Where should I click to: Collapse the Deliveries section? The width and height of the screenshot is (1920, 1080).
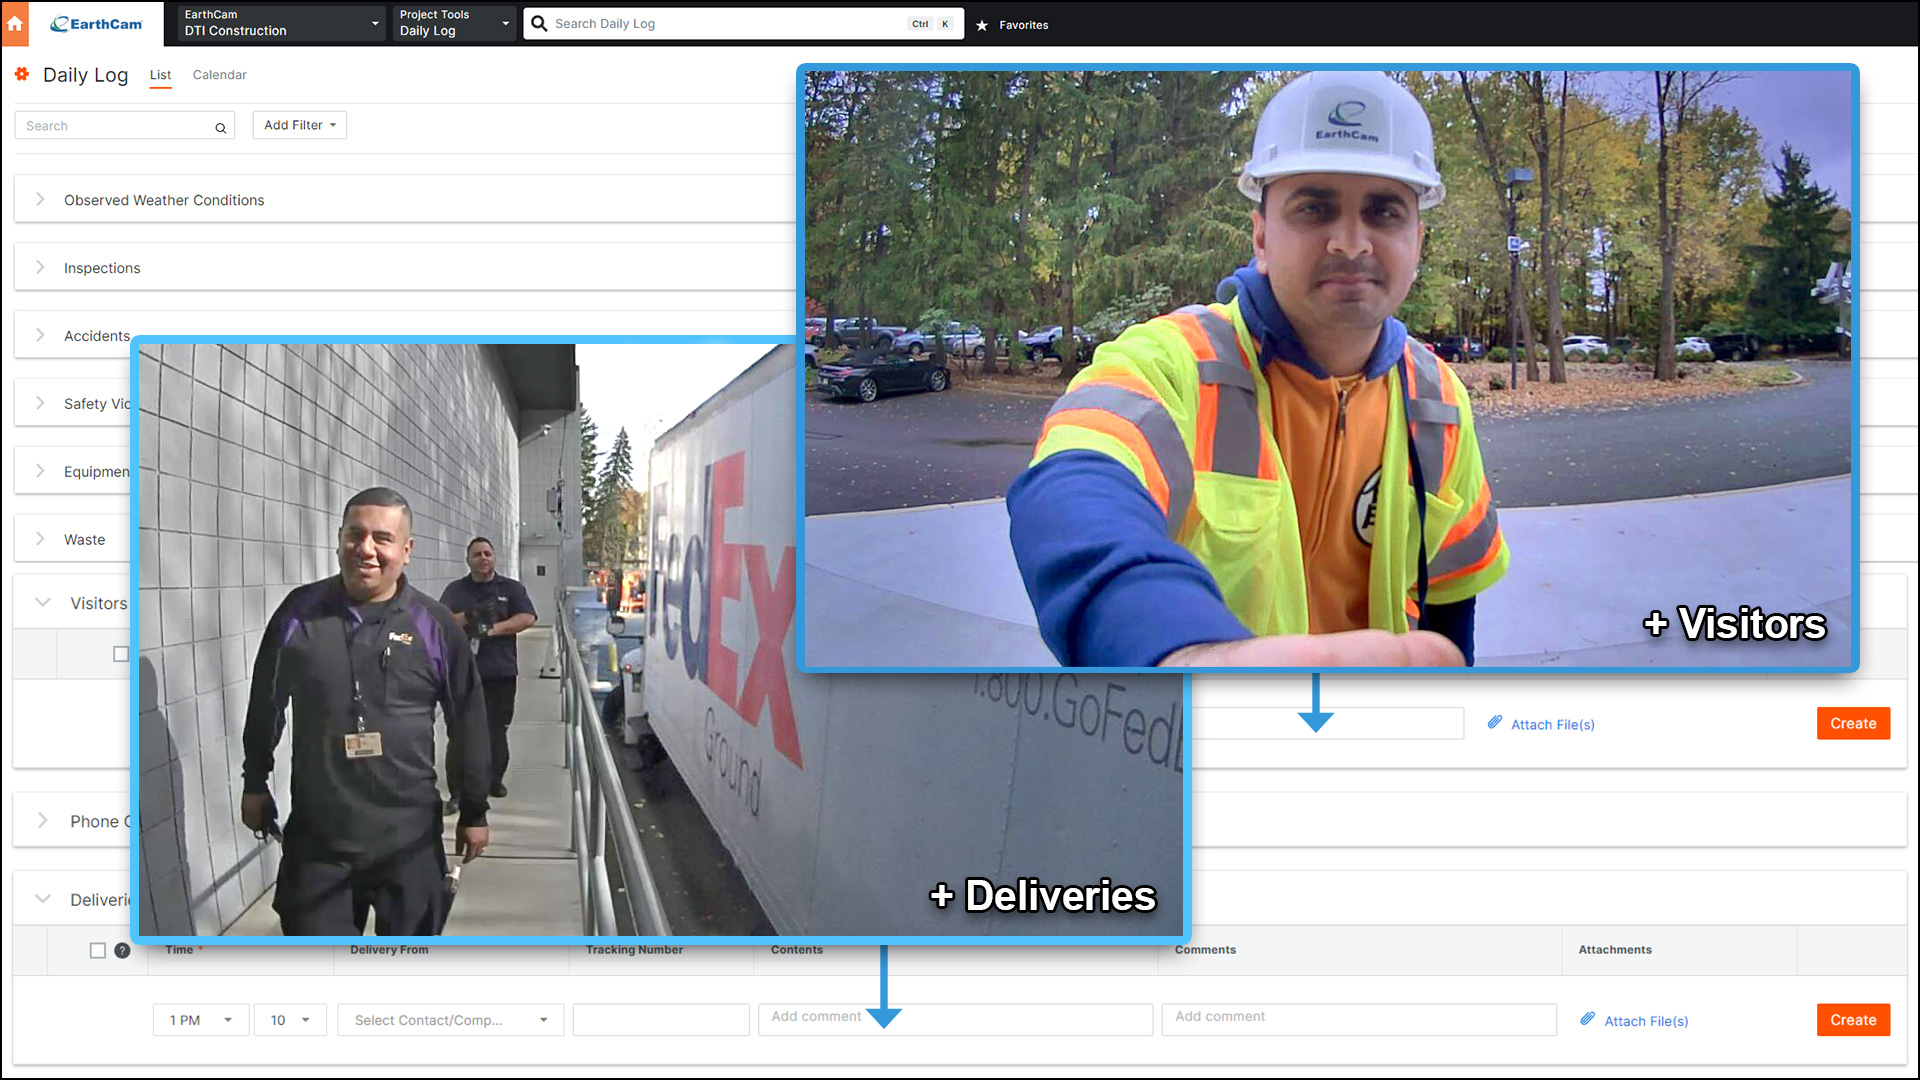(x=43, y=899)
